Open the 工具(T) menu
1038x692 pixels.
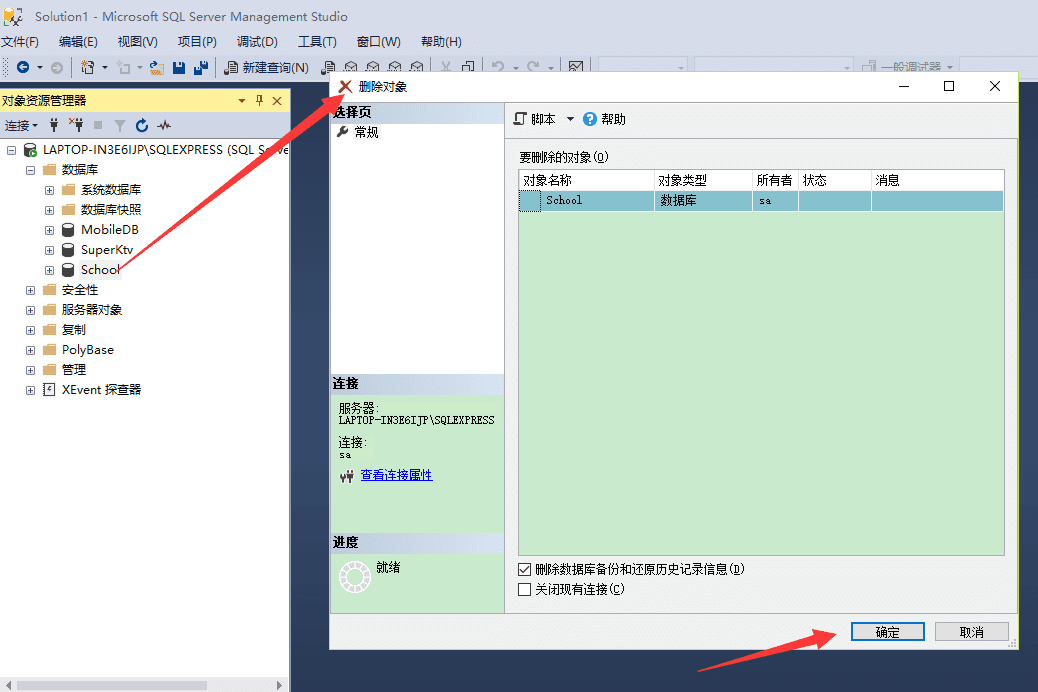pyautogui.click(x=317, y=42)
